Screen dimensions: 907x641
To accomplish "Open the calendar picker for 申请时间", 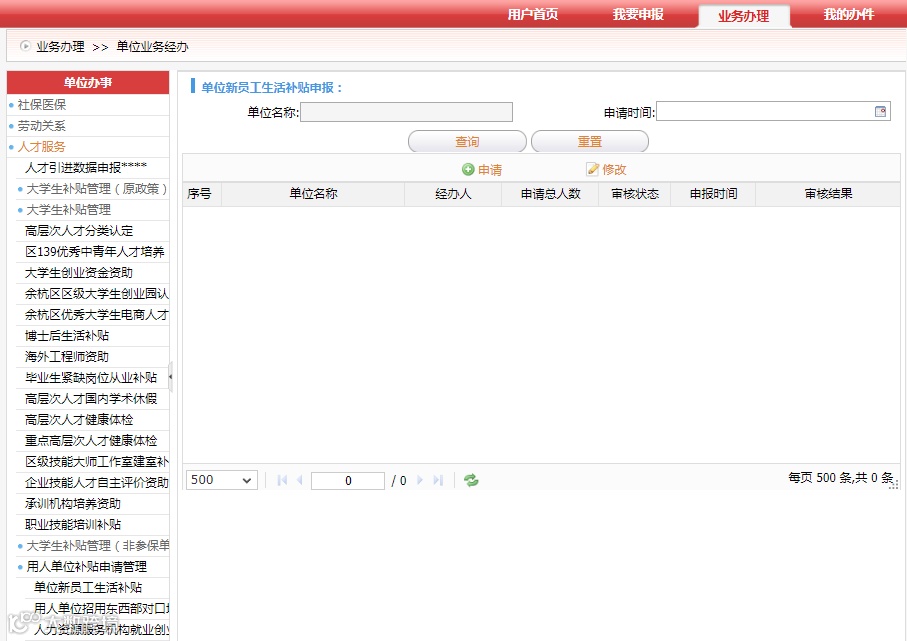I will [x=880, y=112].
